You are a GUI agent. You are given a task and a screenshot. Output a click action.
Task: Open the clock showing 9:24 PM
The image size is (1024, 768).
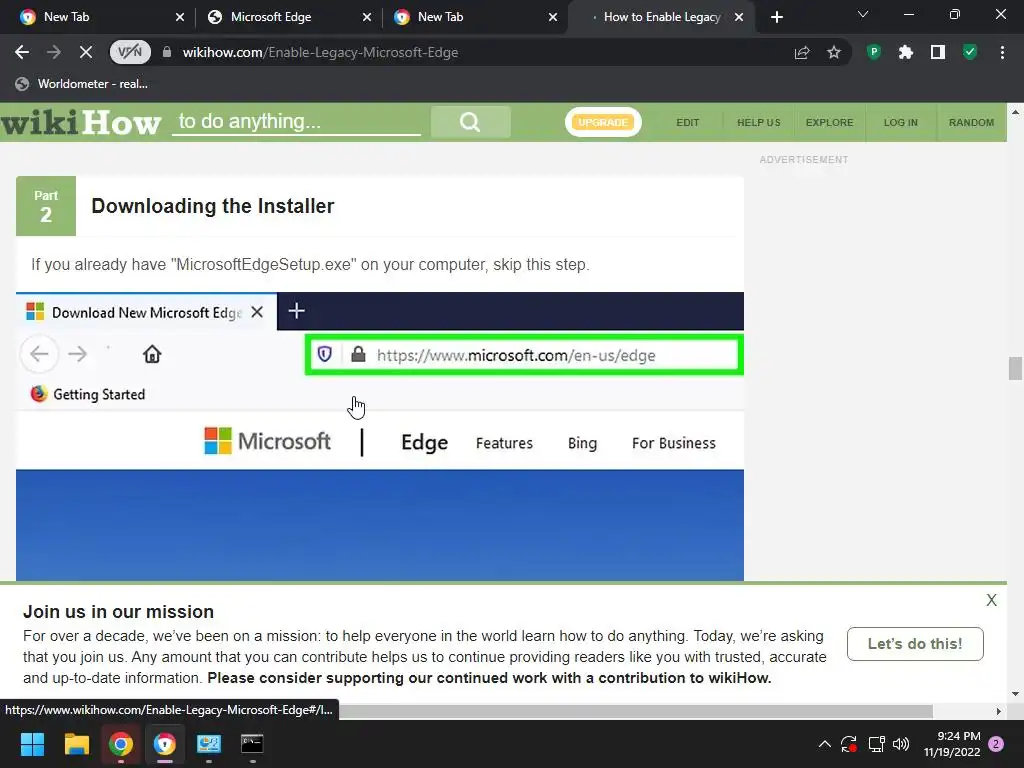(x=952, y=744)
